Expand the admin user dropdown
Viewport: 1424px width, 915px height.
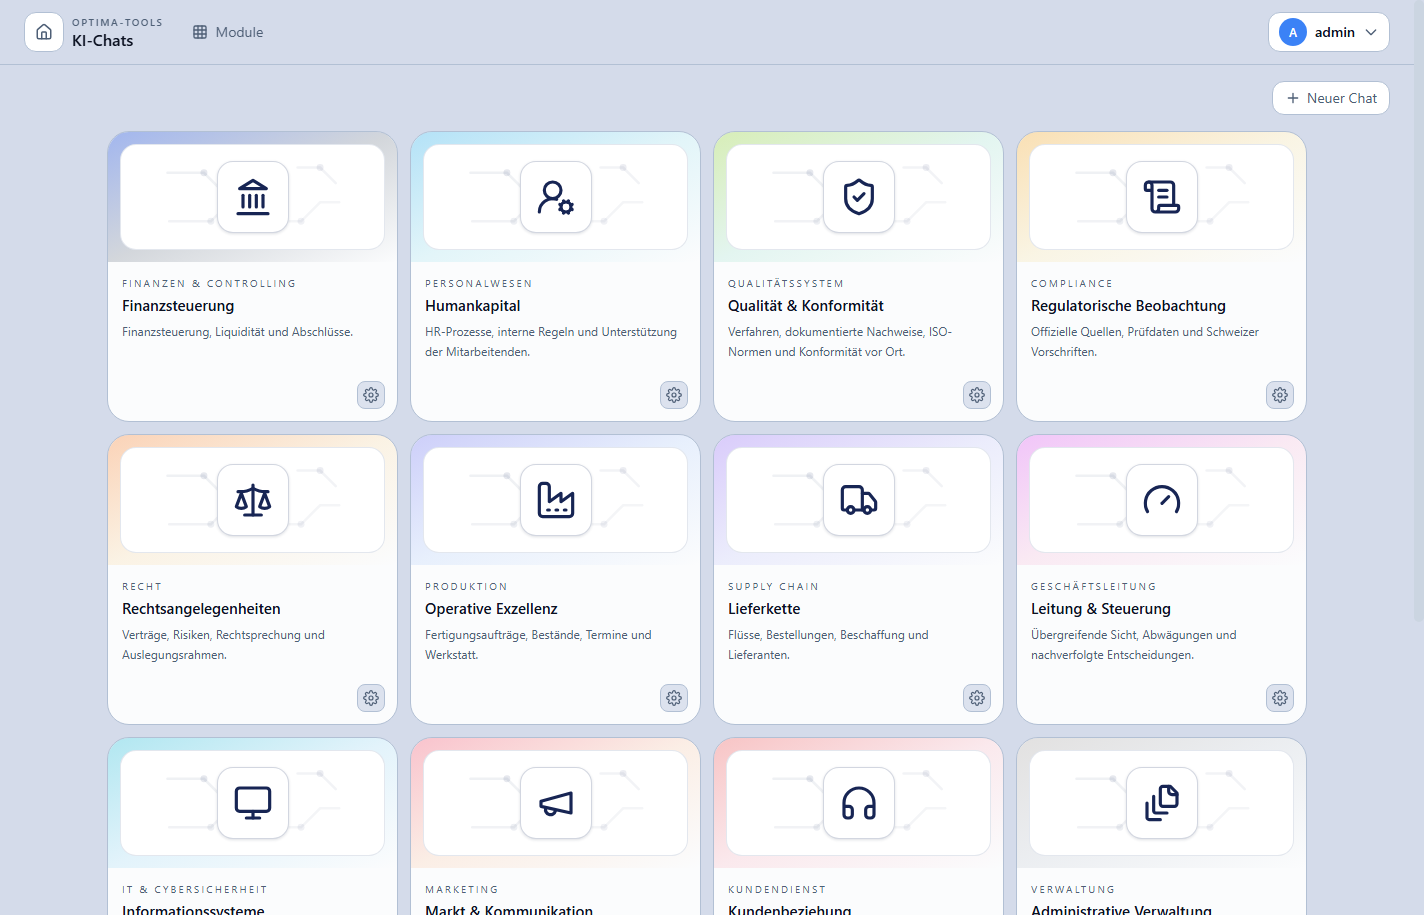coord(1329,32)
